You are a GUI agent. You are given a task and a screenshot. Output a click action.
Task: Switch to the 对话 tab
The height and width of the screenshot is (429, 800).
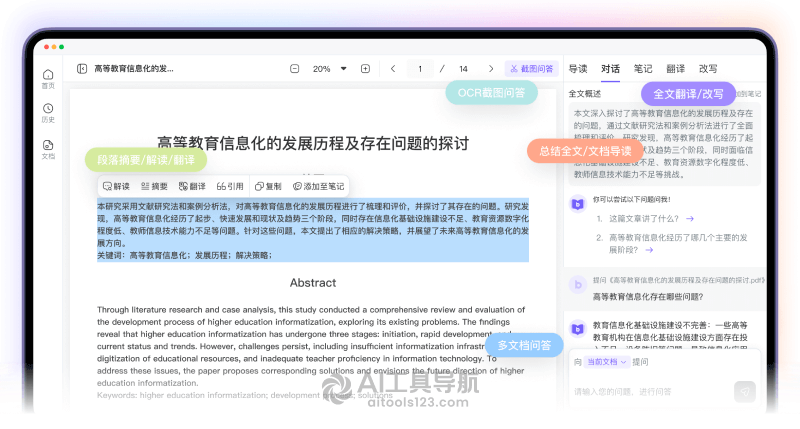(x=610, y=68)
